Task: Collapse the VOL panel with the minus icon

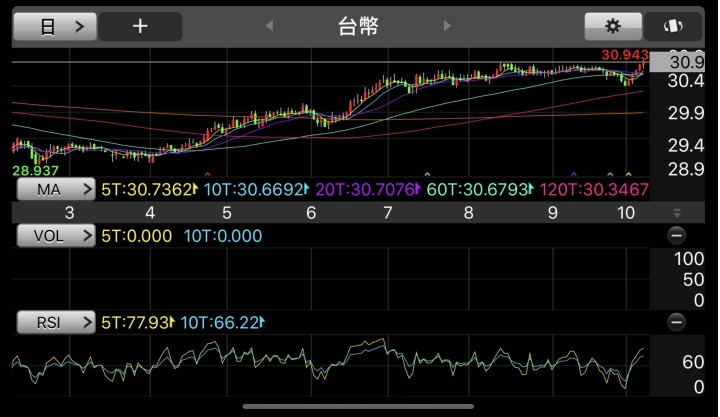Action: point(676,236)
